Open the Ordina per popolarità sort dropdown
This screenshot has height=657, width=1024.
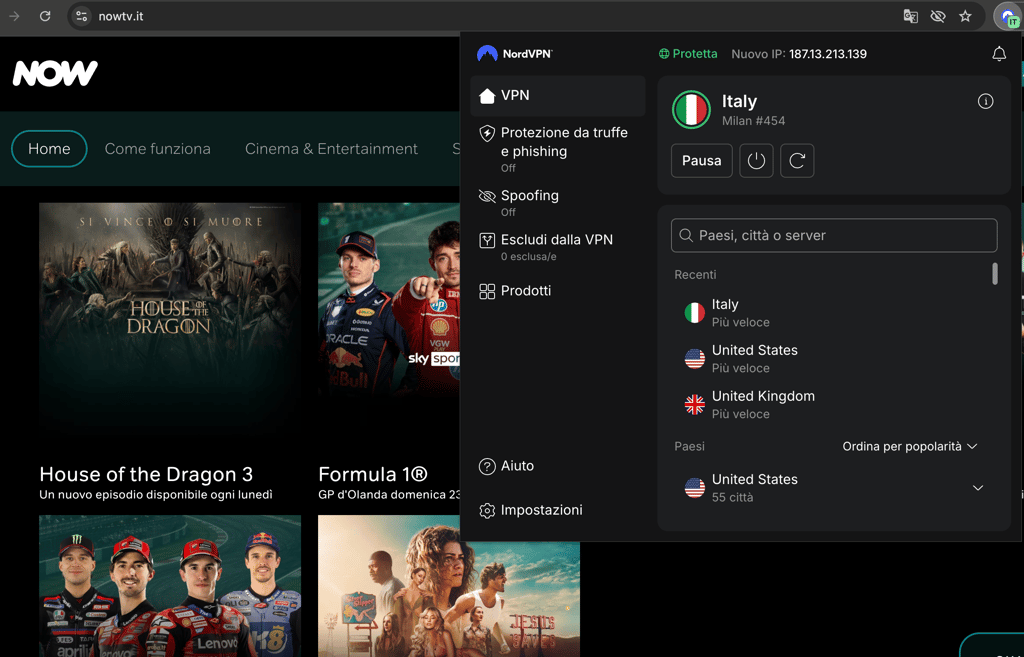[x=909, y=447]
